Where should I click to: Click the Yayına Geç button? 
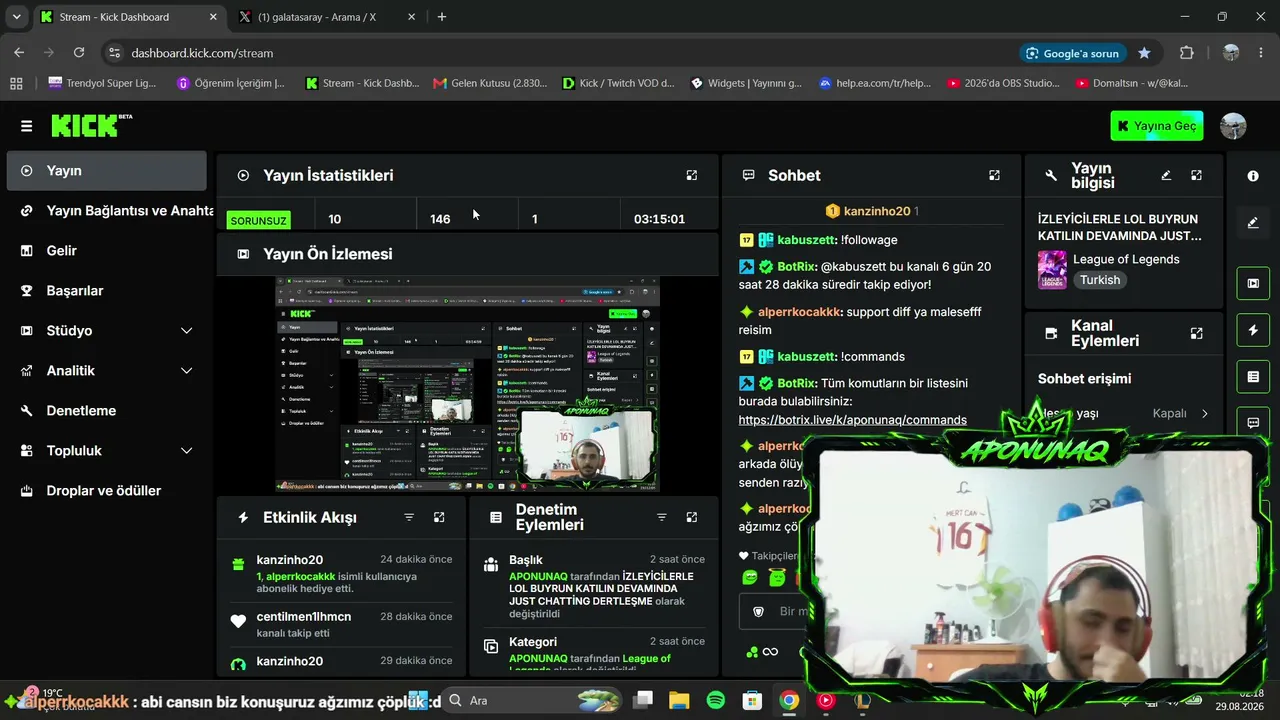pyautogui.click(x=1157, y=126)
